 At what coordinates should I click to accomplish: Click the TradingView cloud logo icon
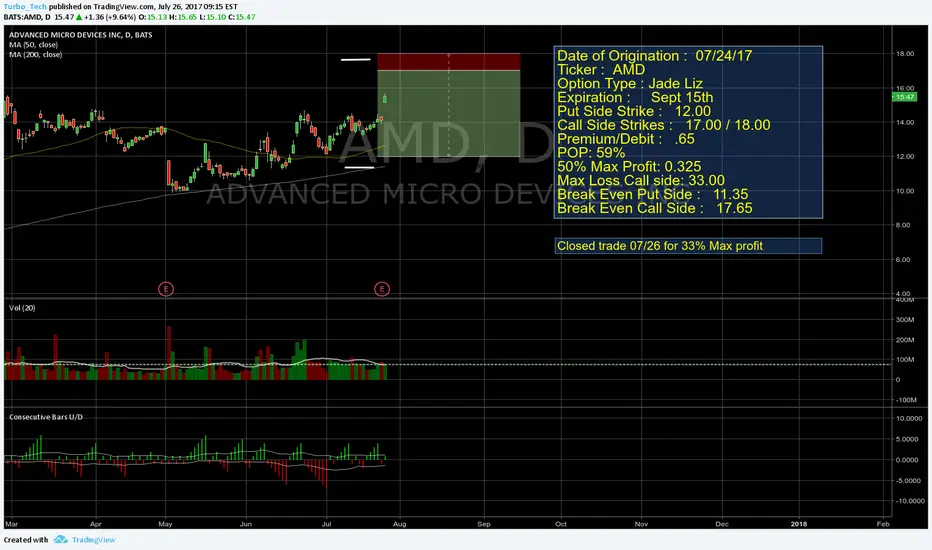[61, 540]
